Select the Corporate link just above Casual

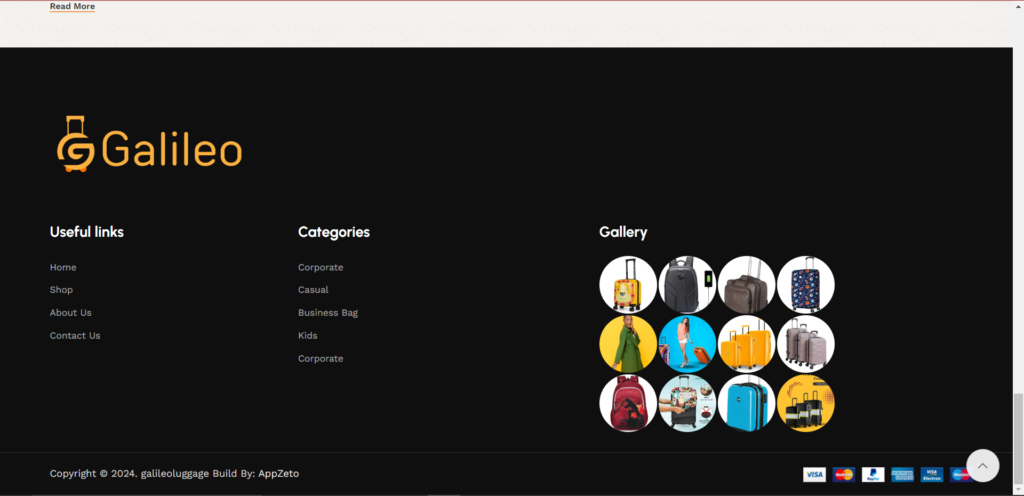(x=321, y=268)
